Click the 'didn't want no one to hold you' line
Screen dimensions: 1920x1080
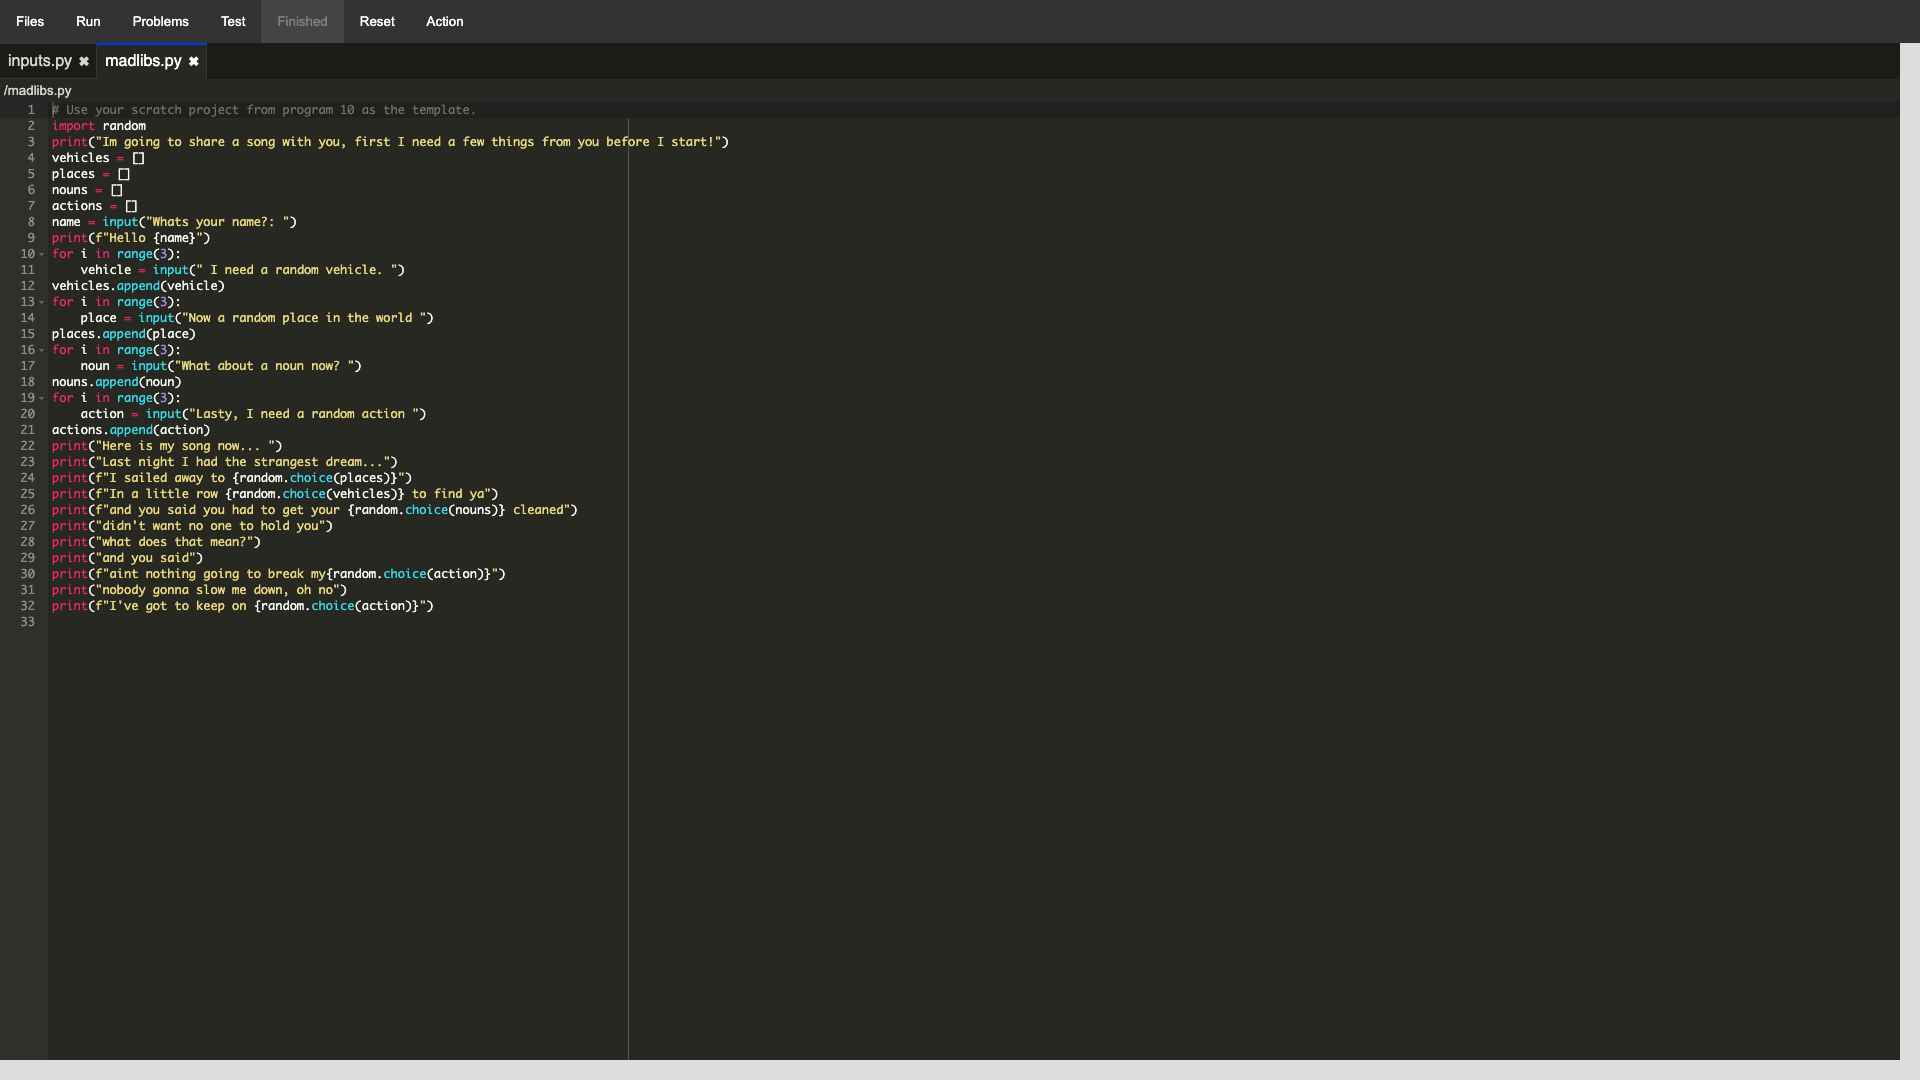click(x=192, y=526)
